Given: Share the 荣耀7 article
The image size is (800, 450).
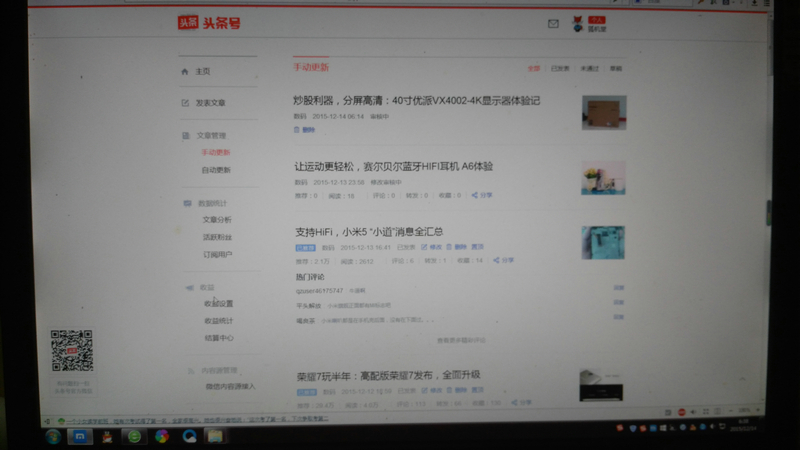Looking at the screenshot, I should (x=521, y=403).
